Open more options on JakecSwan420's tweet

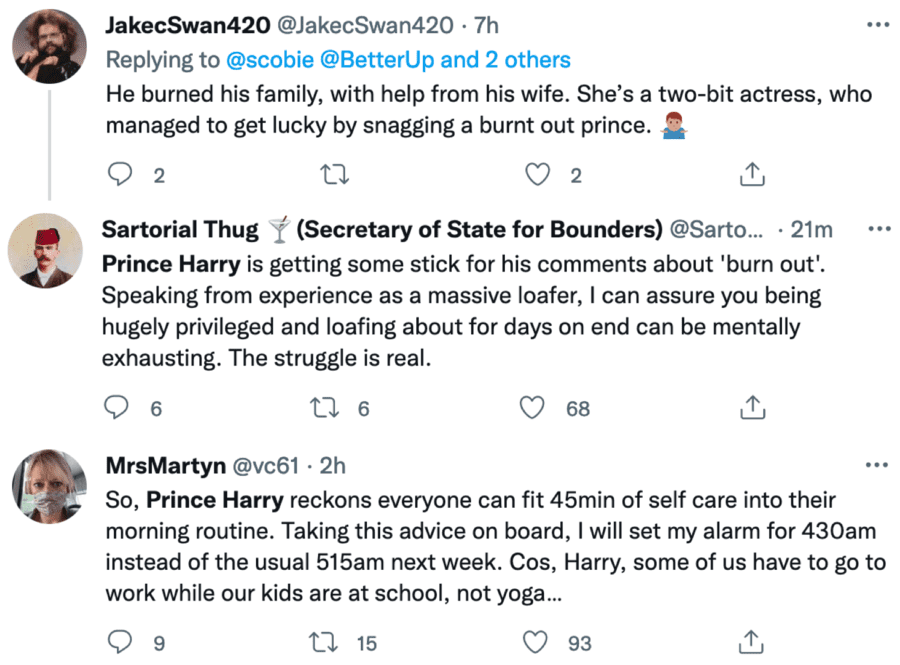[877, 24]
